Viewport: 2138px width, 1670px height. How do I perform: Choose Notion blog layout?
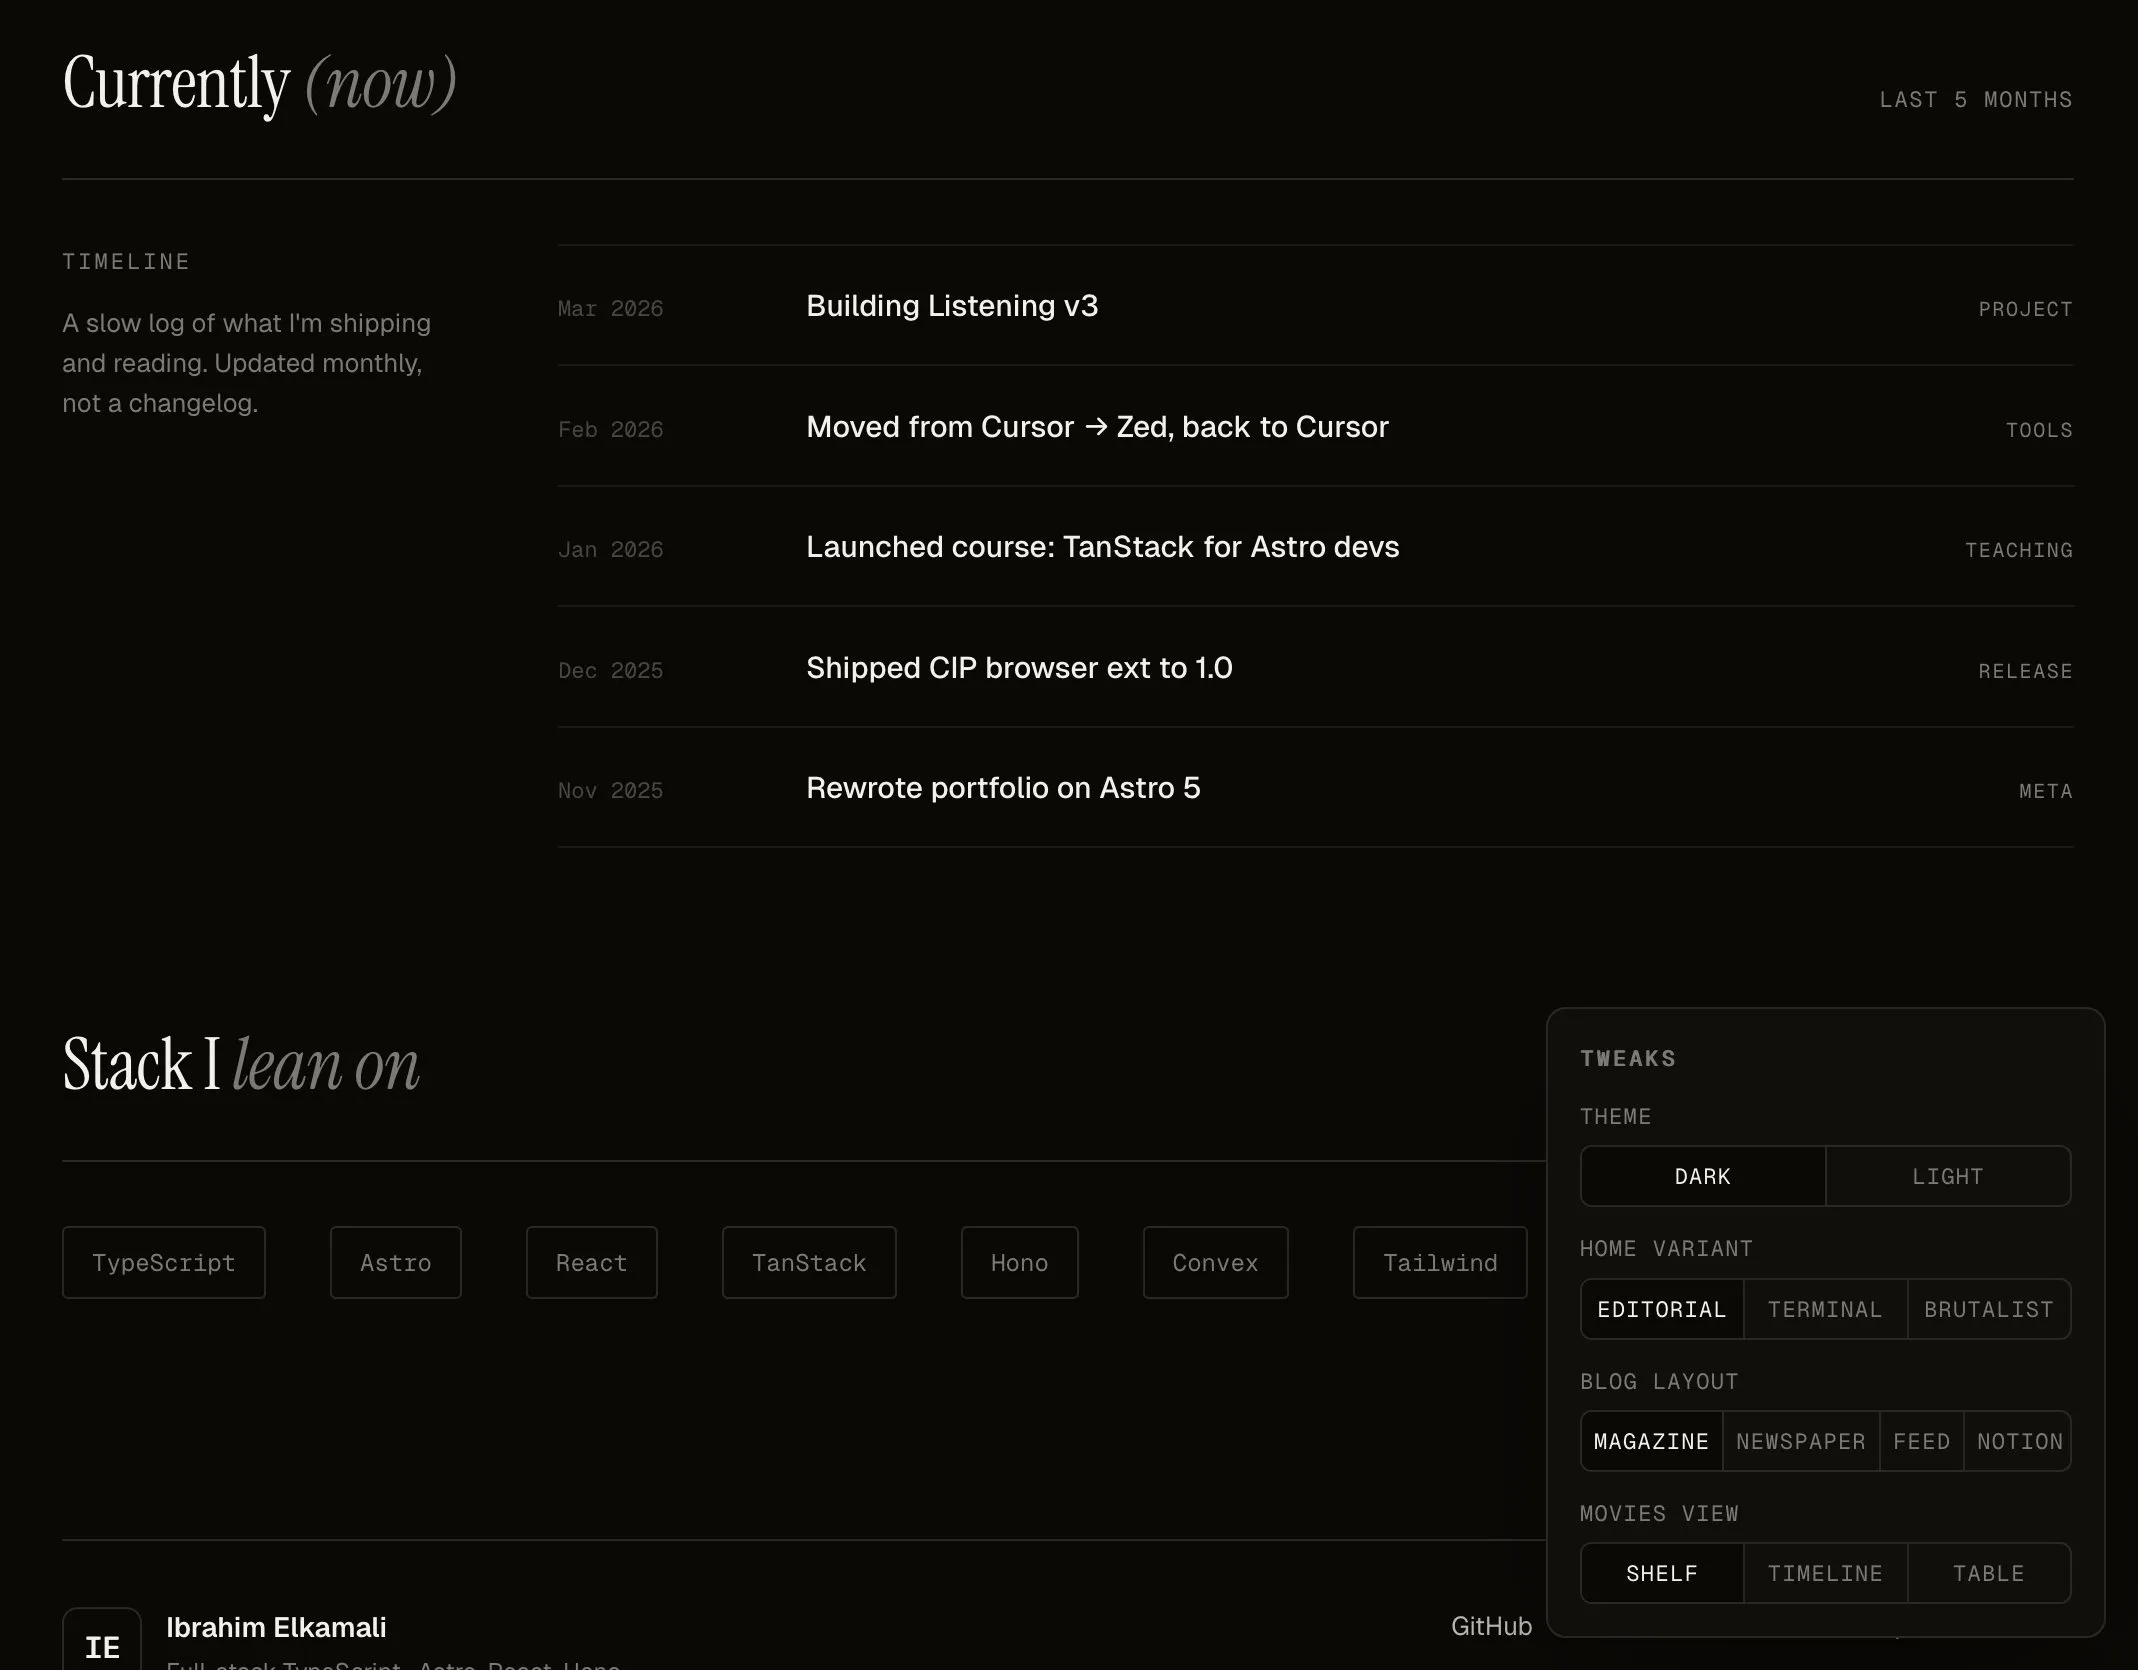[x=2018, y=1441]
